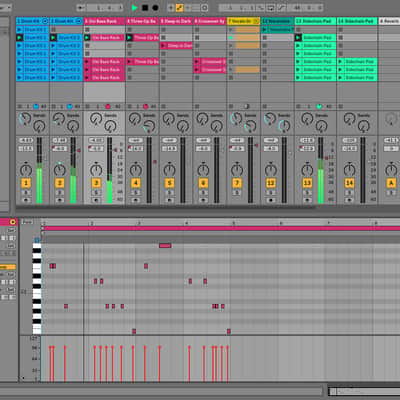
Task: Click the pan knob of track 1
Action: tap(26, 170)
